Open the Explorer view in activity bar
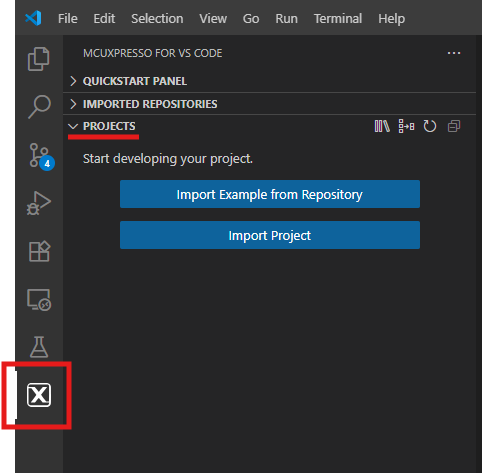The width and height of the screenshot is (482, 473). 39,59
